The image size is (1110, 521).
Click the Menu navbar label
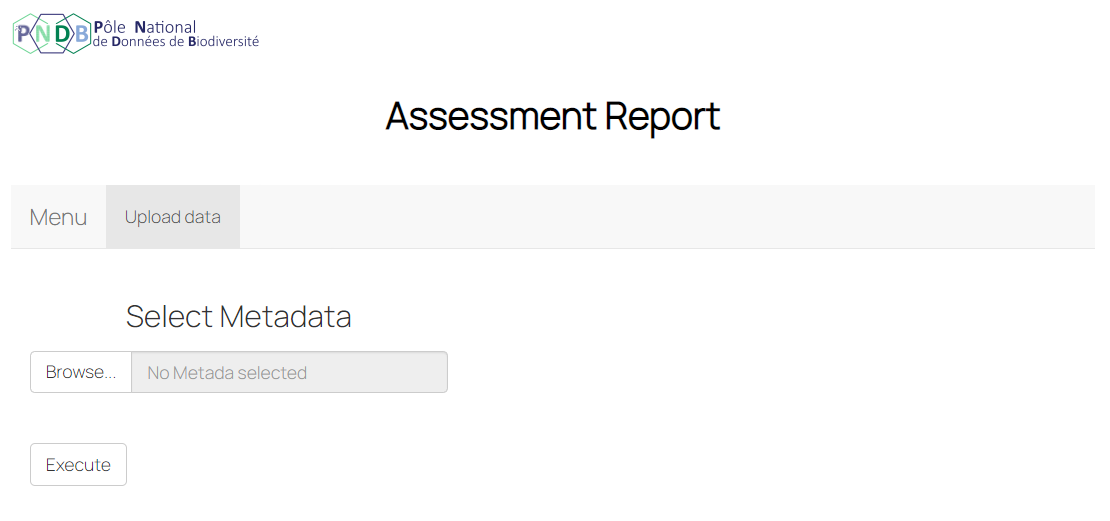click(x=58, y=217)
